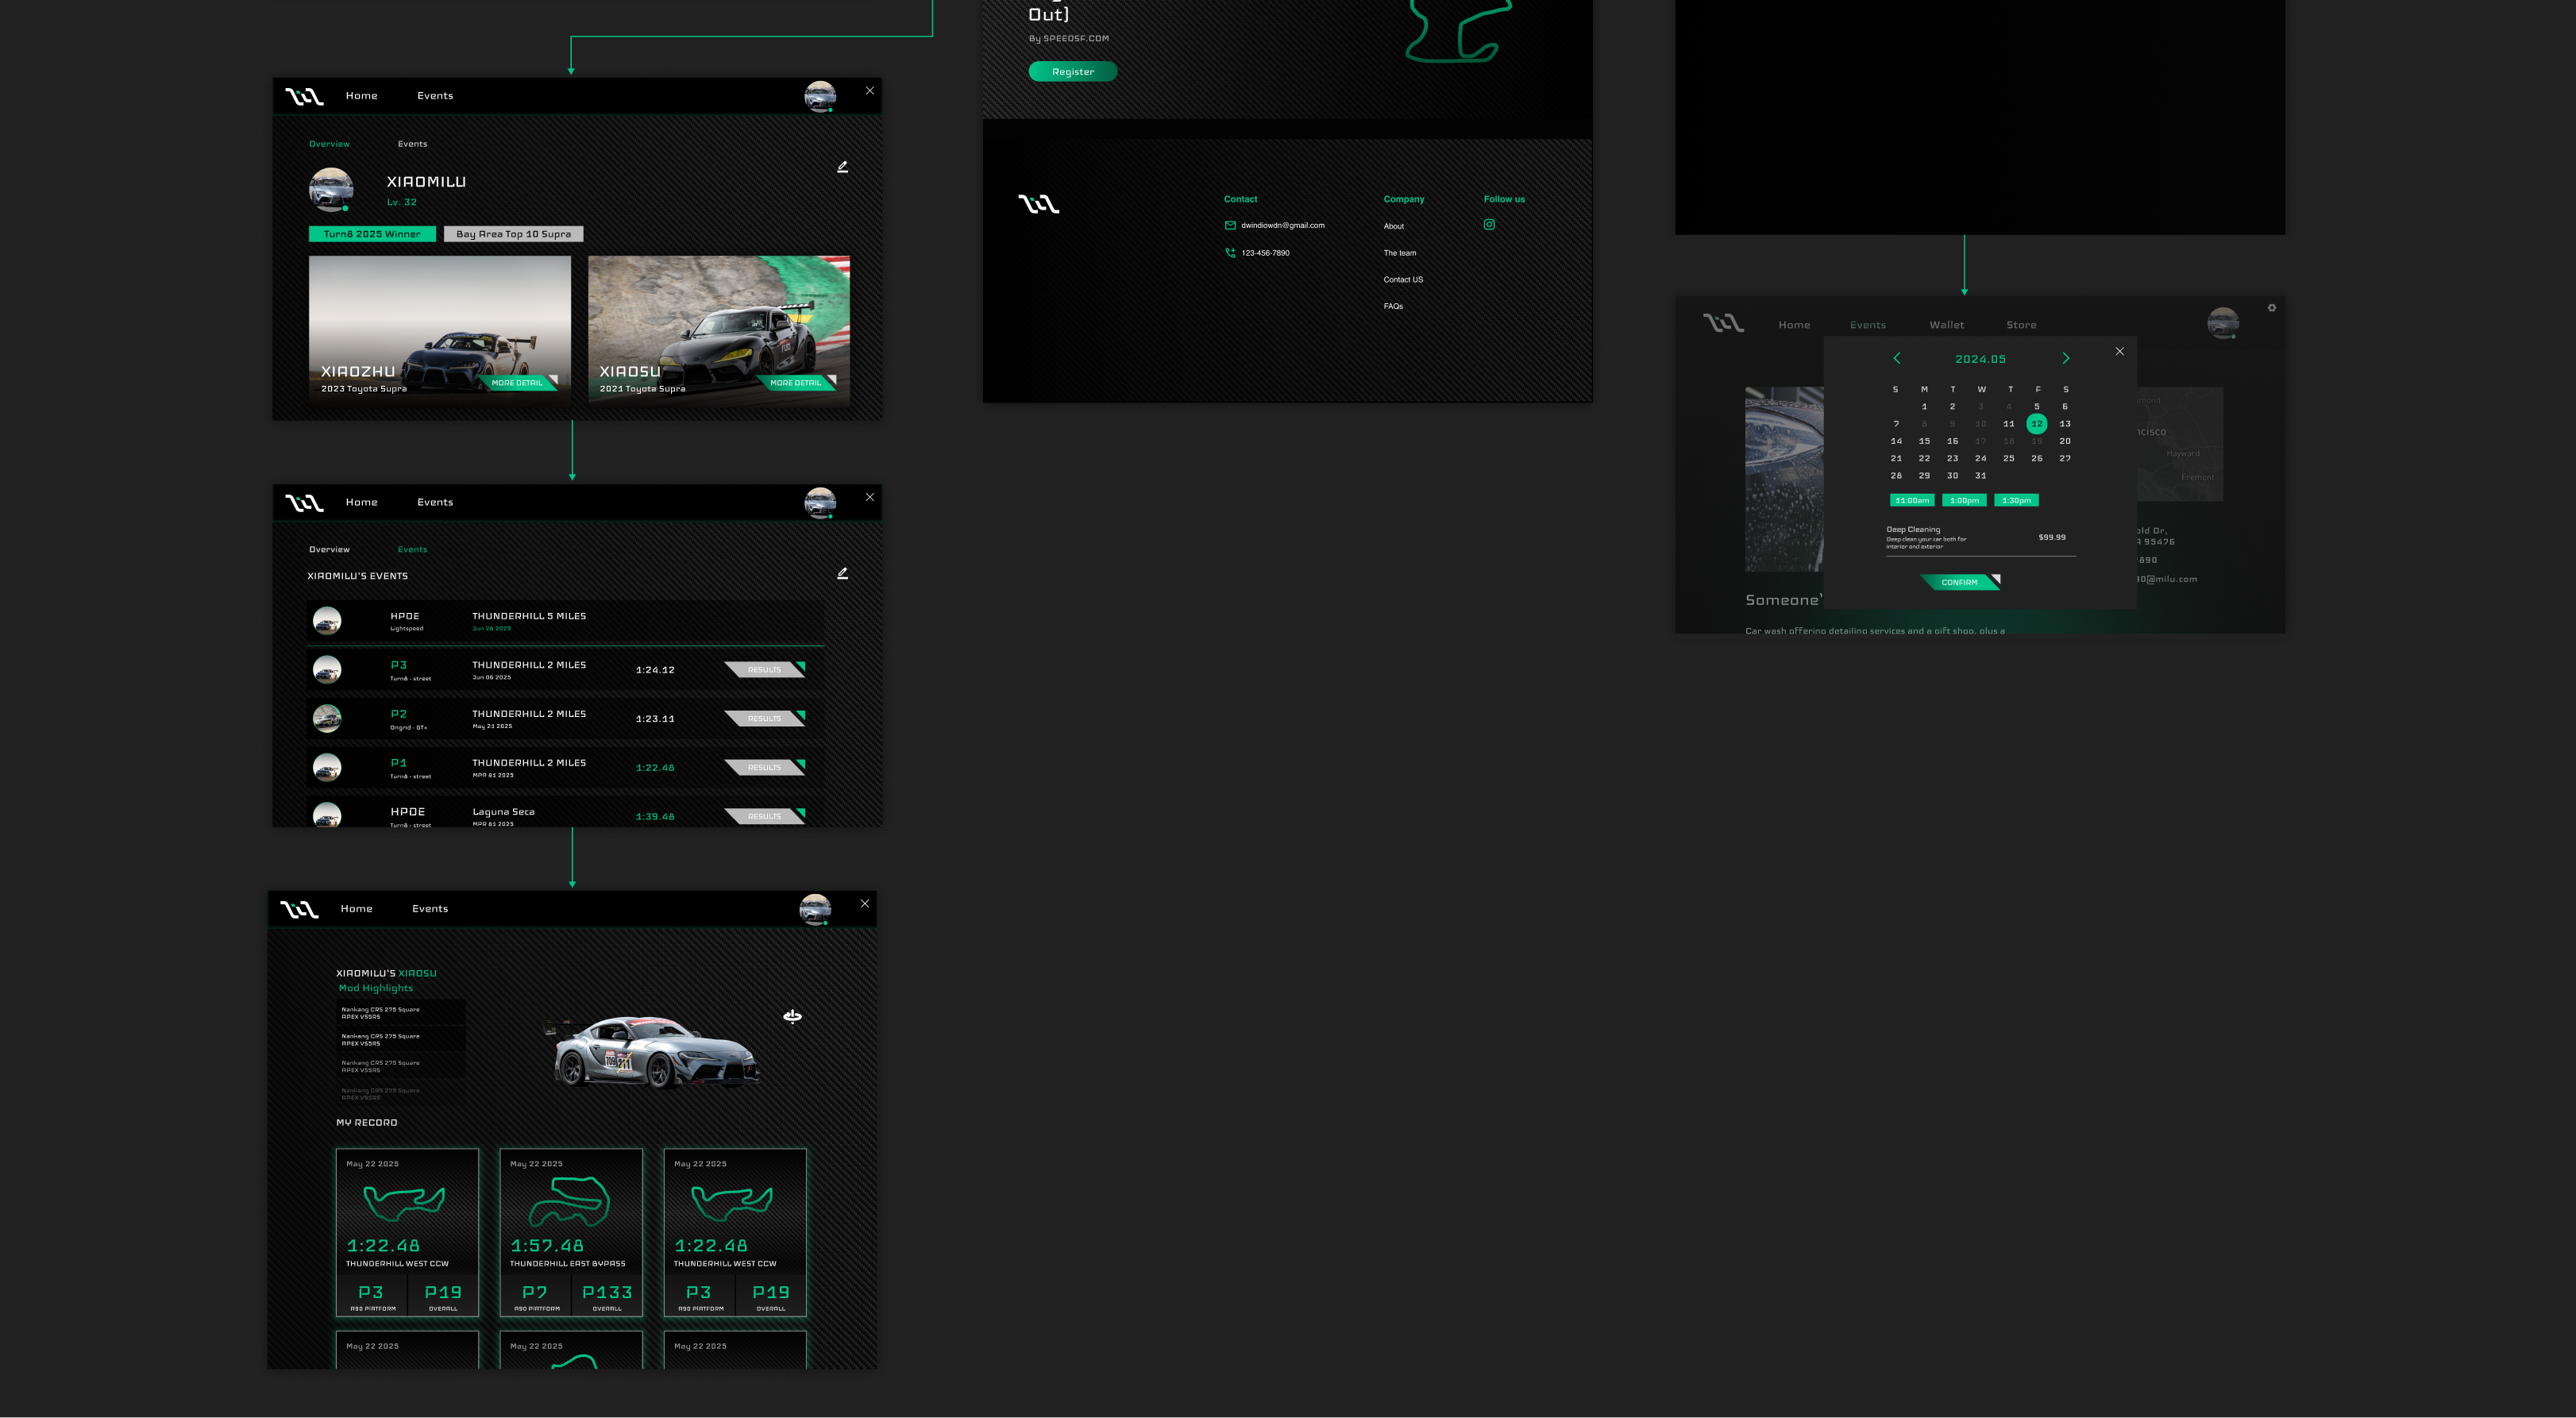Open the FAQs footer link
Image resolution: width=2576 pixels, height=1418 pixels.
coord(1393,307)
